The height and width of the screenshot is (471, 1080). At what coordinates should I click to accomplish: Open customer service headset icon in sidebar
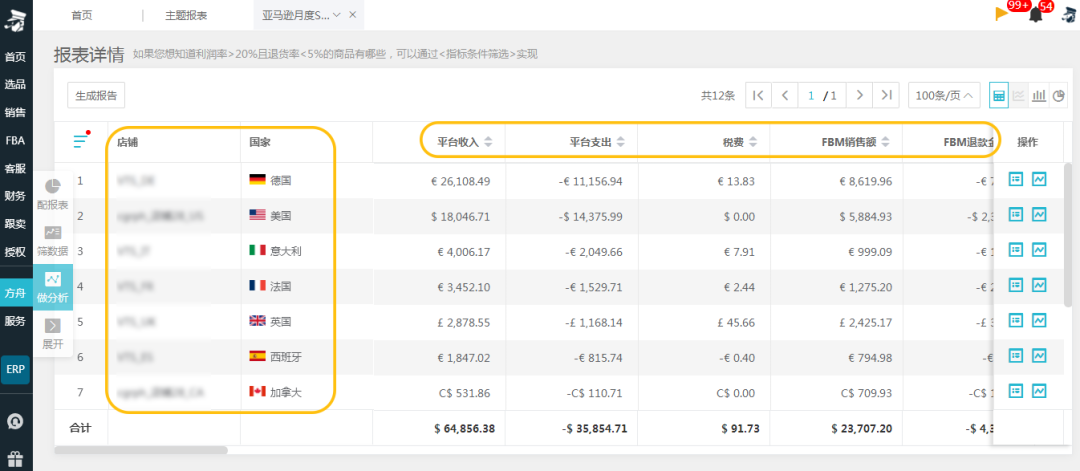click(17, 421)
